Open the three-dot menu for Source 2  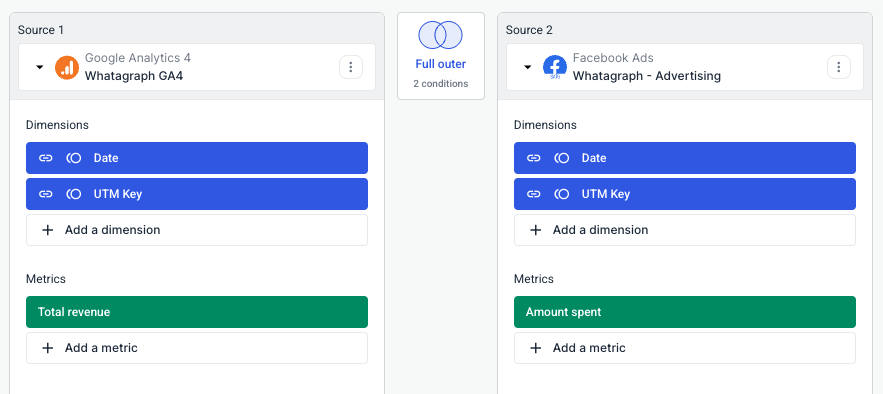point(839,67)
